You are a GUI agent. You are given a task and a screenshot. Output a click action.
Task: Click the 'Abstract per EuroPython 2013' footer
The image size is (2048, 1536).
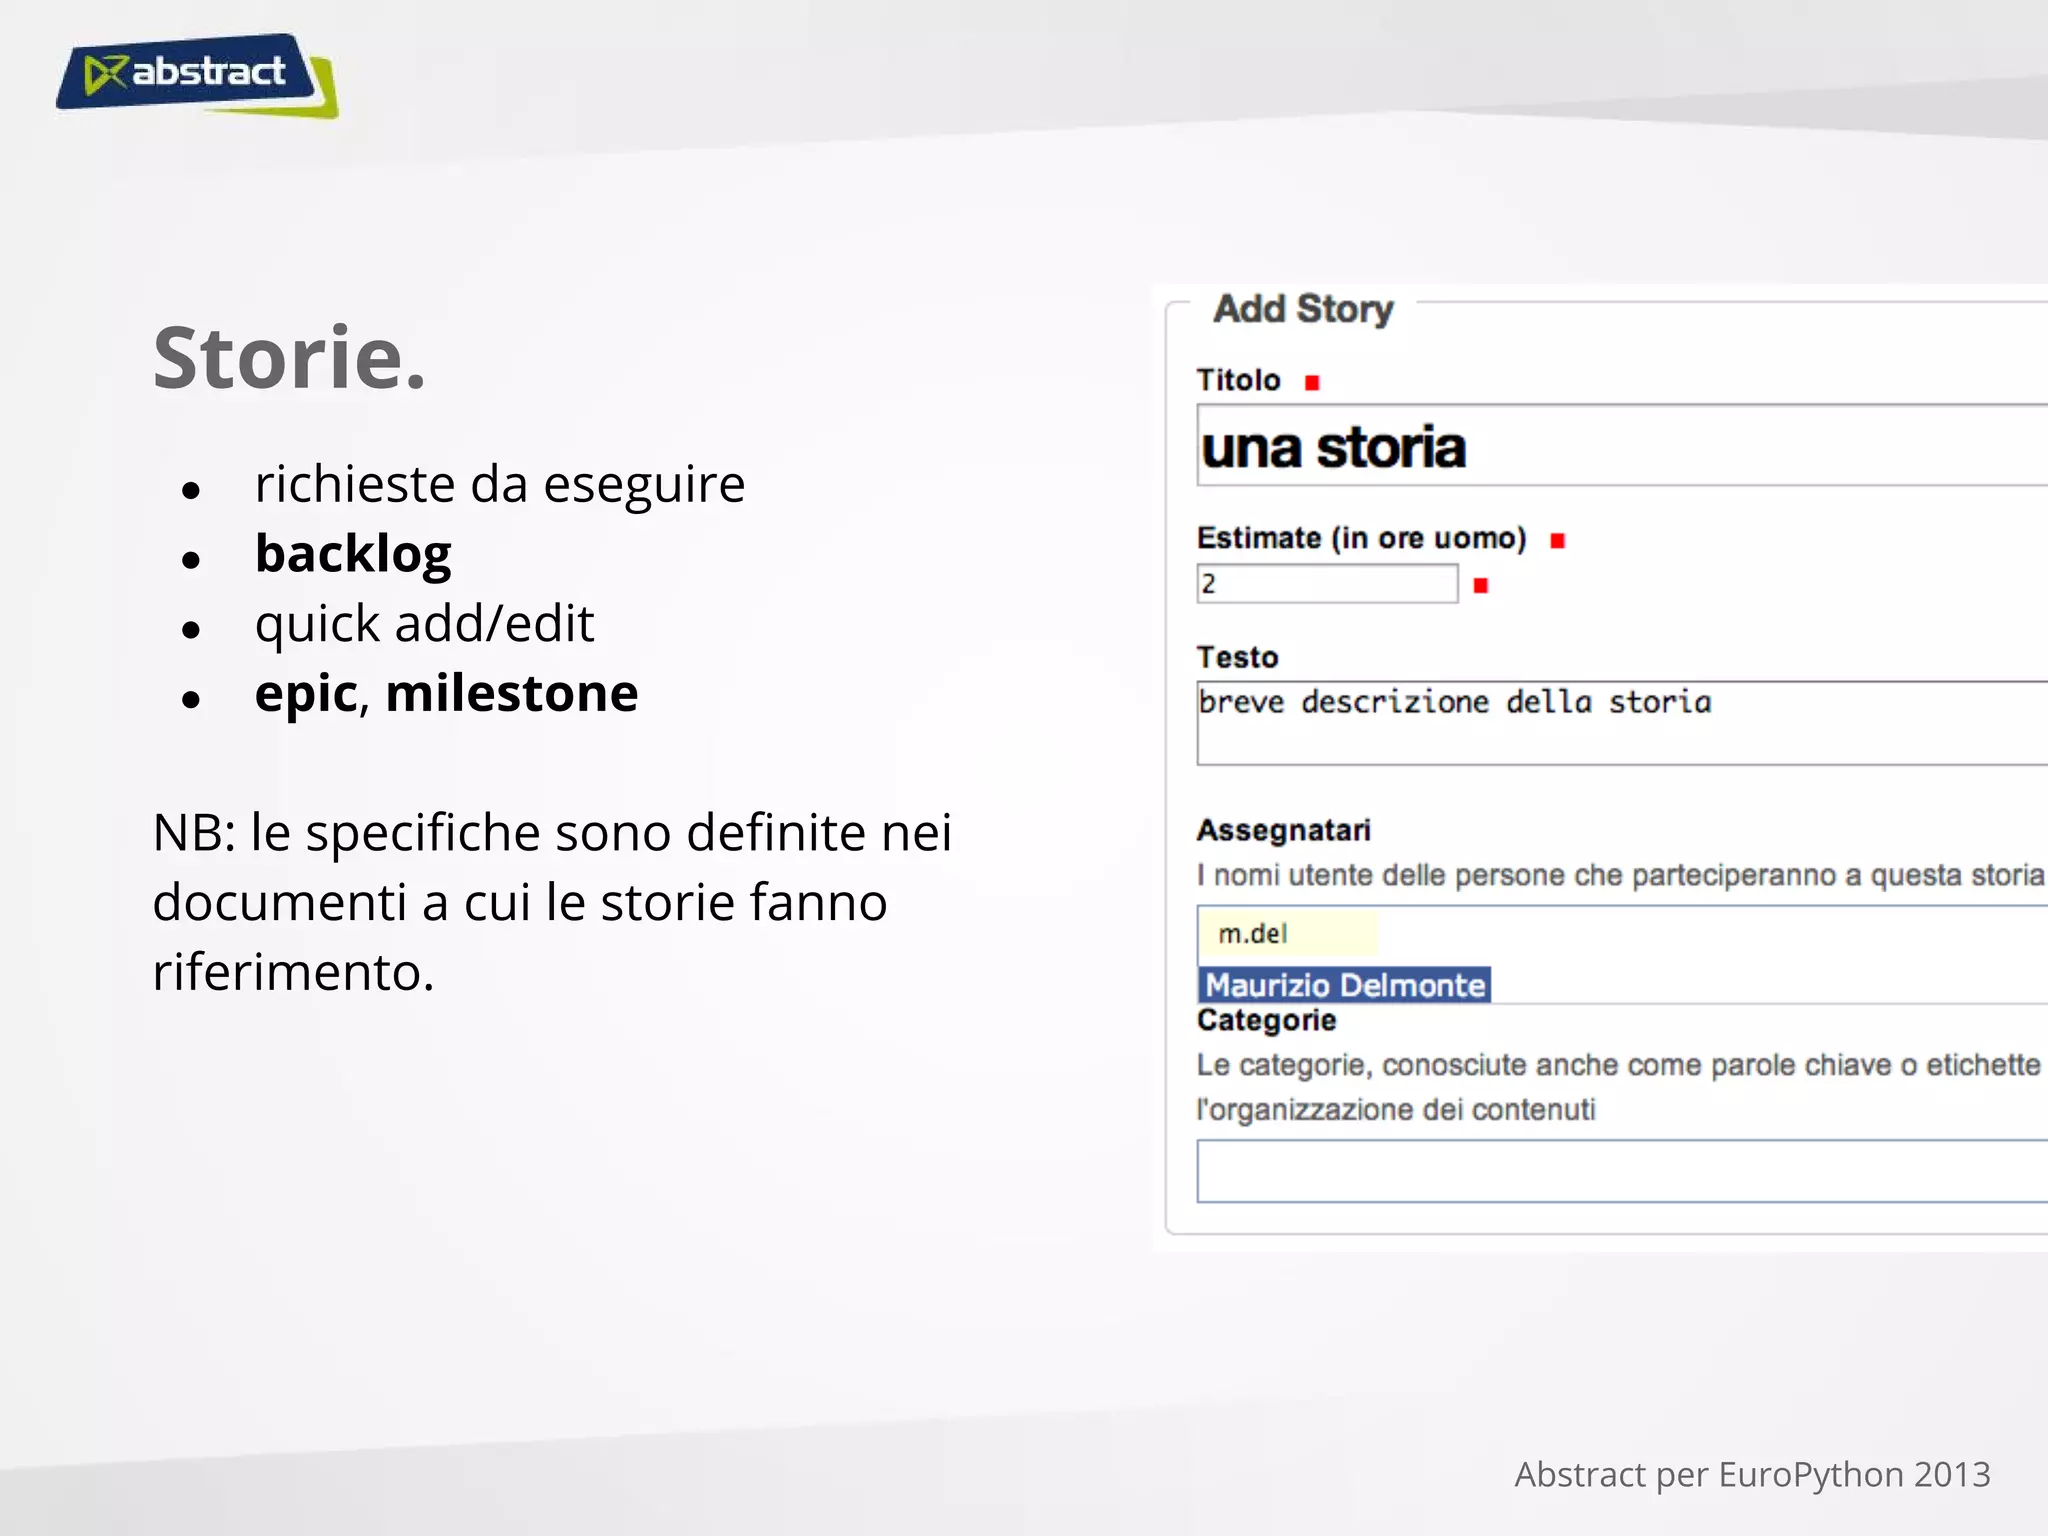[1752, 1474]
